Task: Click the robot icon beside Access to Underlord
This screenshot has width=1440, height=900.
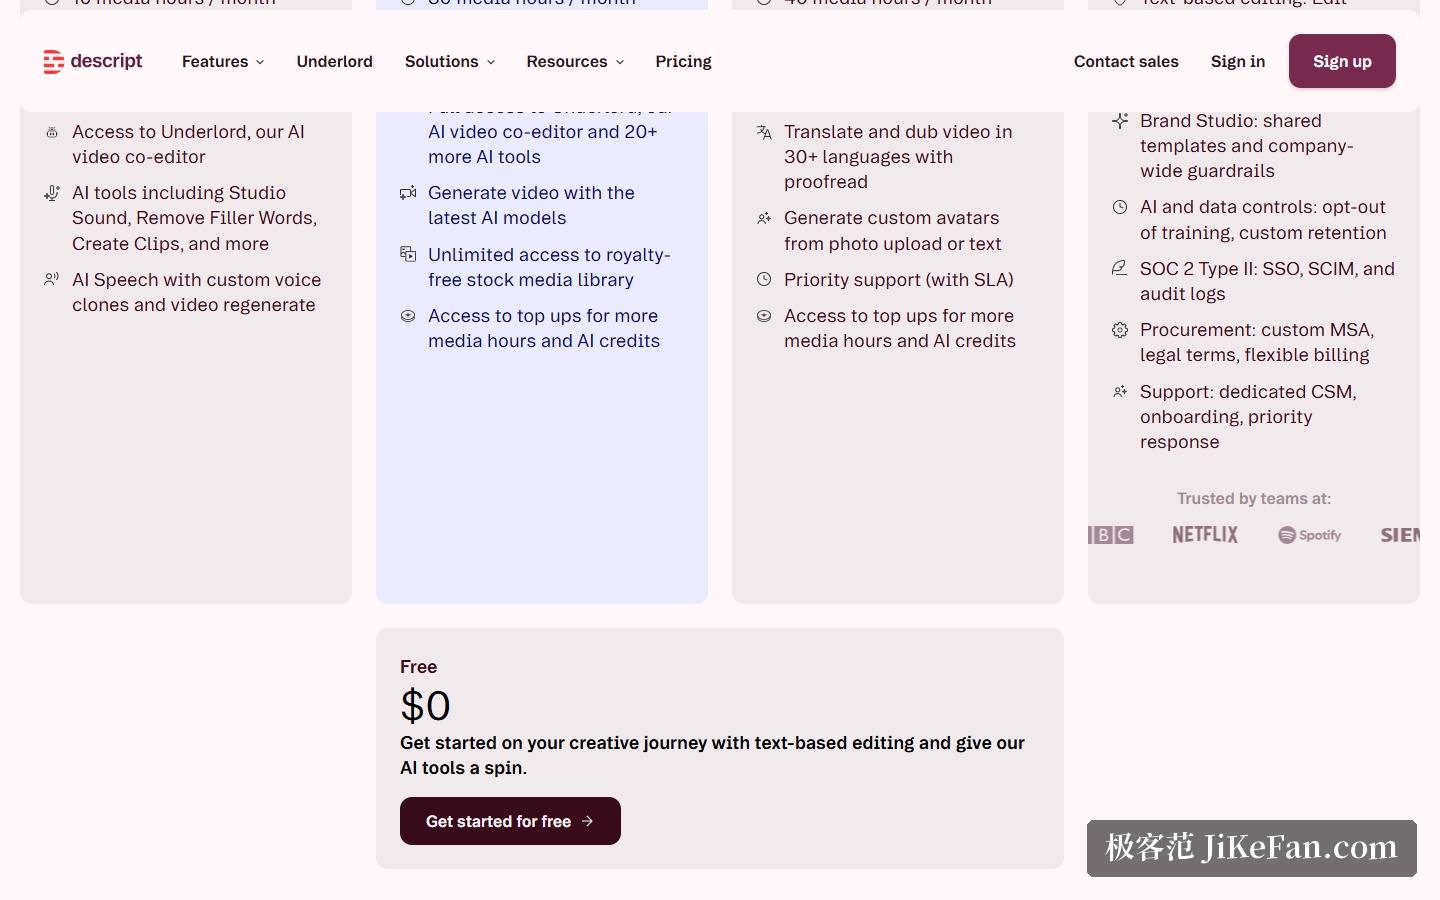Action: pos(52,132)
